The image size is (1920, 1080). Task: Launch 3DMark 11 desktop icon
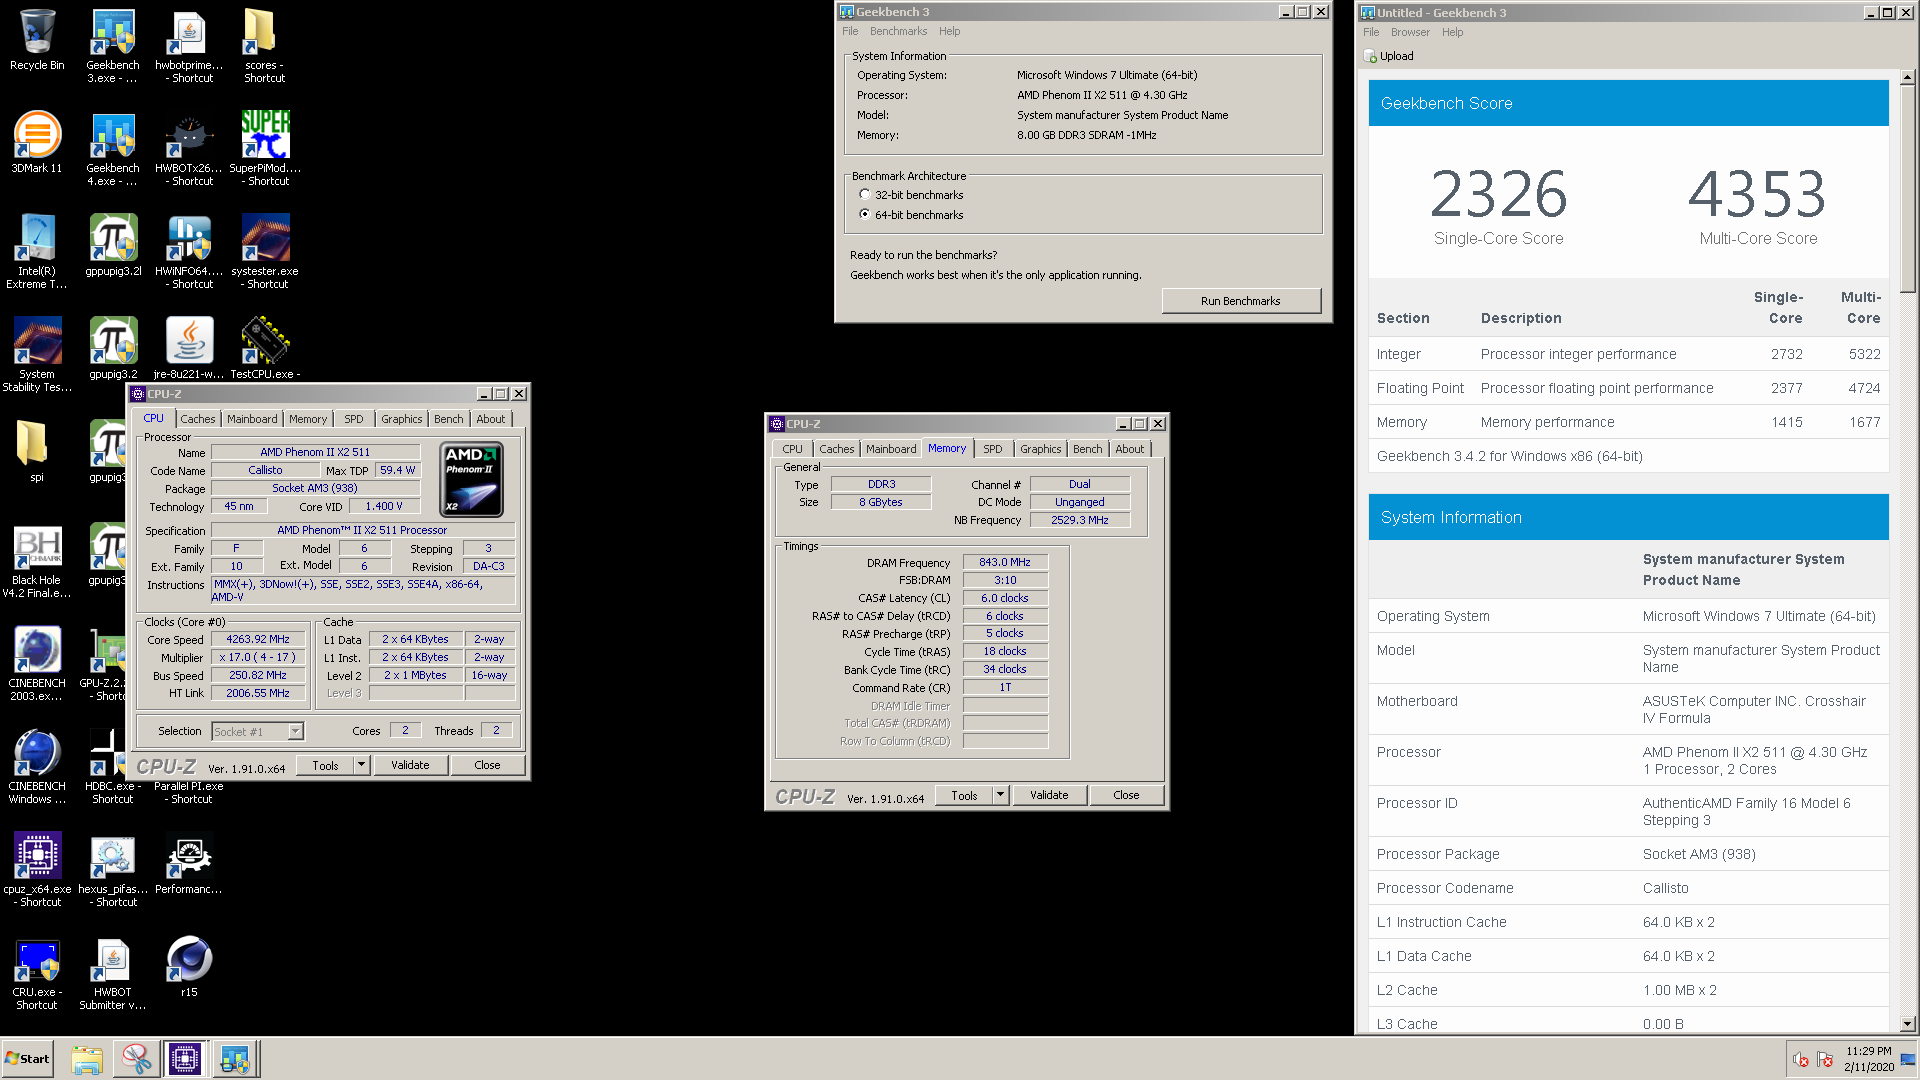point(37,142)
